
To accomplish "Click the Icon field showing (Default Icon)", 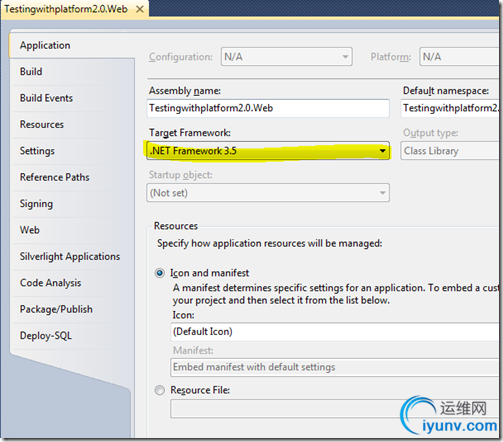I will tap(335, 332).
